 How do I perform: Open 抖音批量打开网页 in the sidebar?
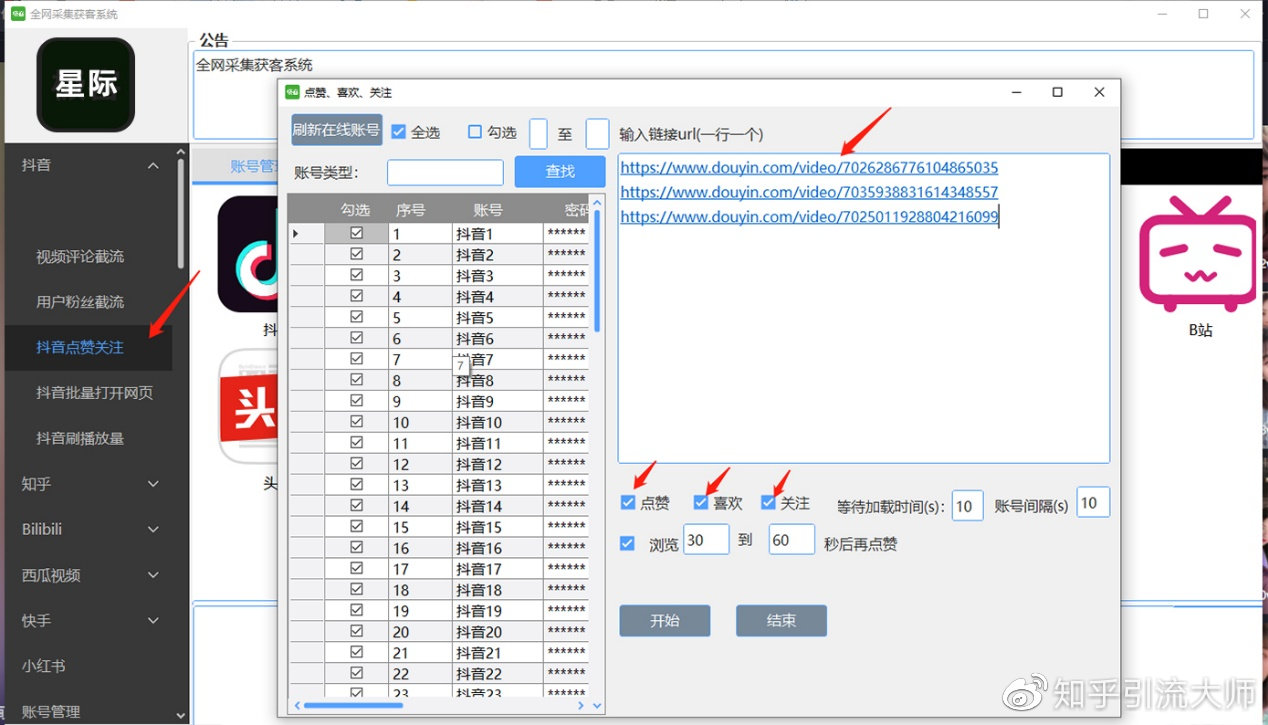click(x=94, y=393)
